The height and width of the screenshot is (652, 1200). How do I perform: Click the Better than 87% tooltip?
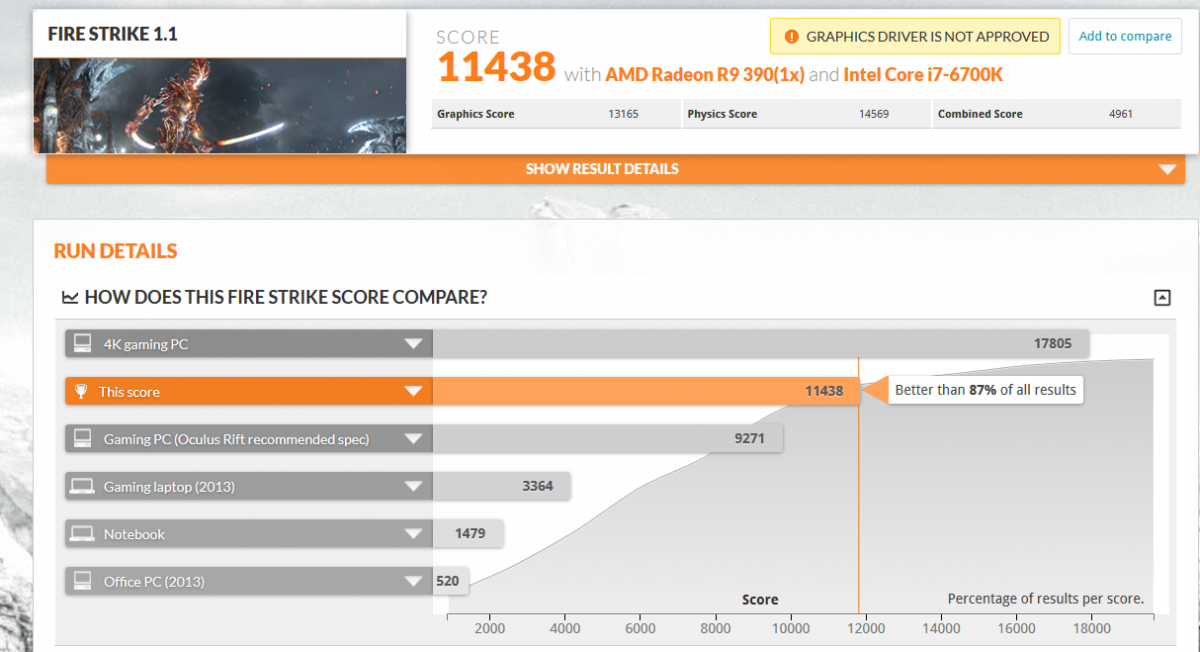985,390
